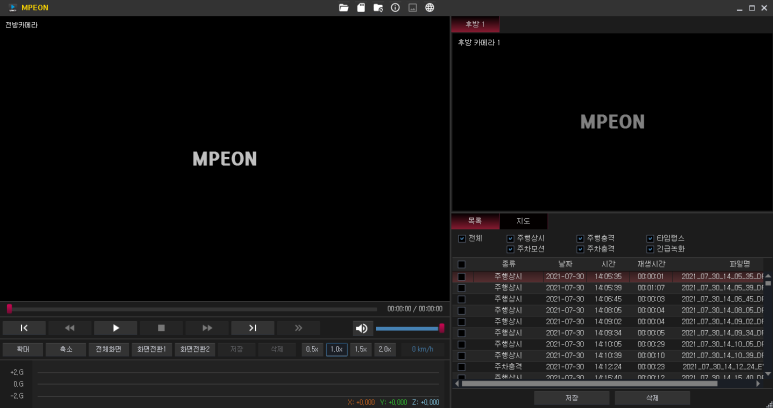Toggle the 주행충격 filter checkbox
Viewport: 773px width, 408px height.
(580, 239)
